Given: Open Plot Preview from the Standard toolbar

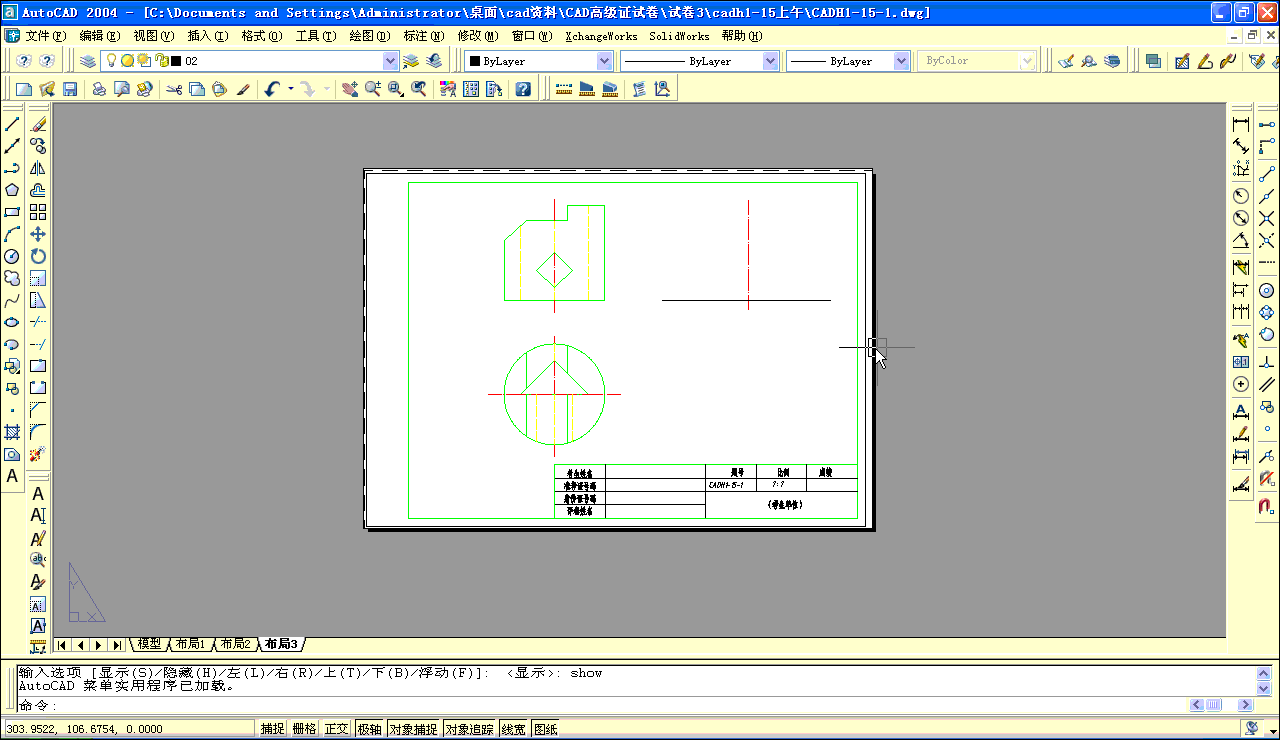Looking at the screenshot, I should 122,88.
